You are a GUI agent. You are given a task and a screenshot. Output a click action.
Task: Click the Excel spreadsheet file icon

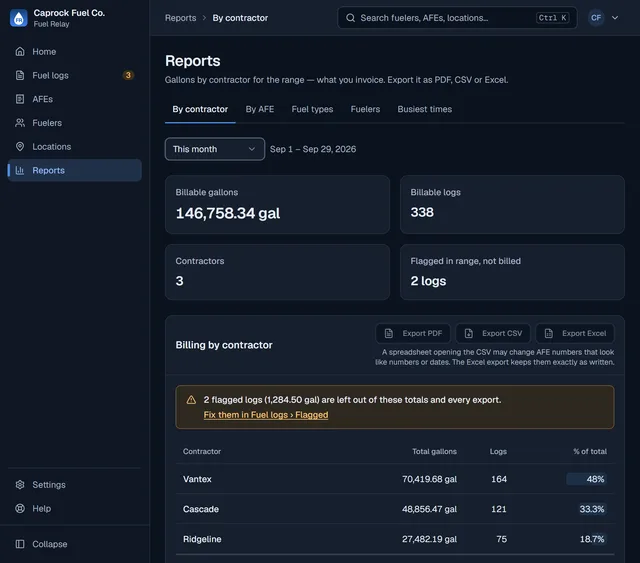pos(549,333)
